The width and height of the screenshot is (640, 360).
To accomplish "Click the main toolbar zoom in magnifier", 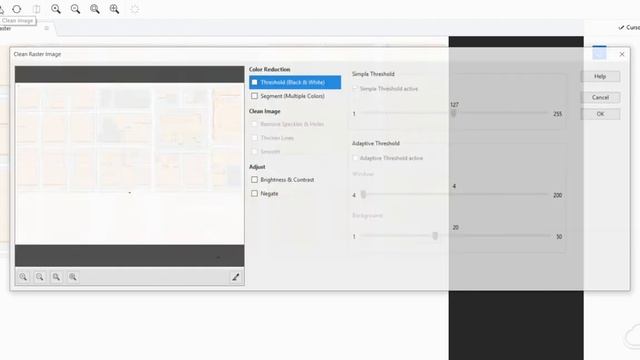I will [x=56, y=9].
